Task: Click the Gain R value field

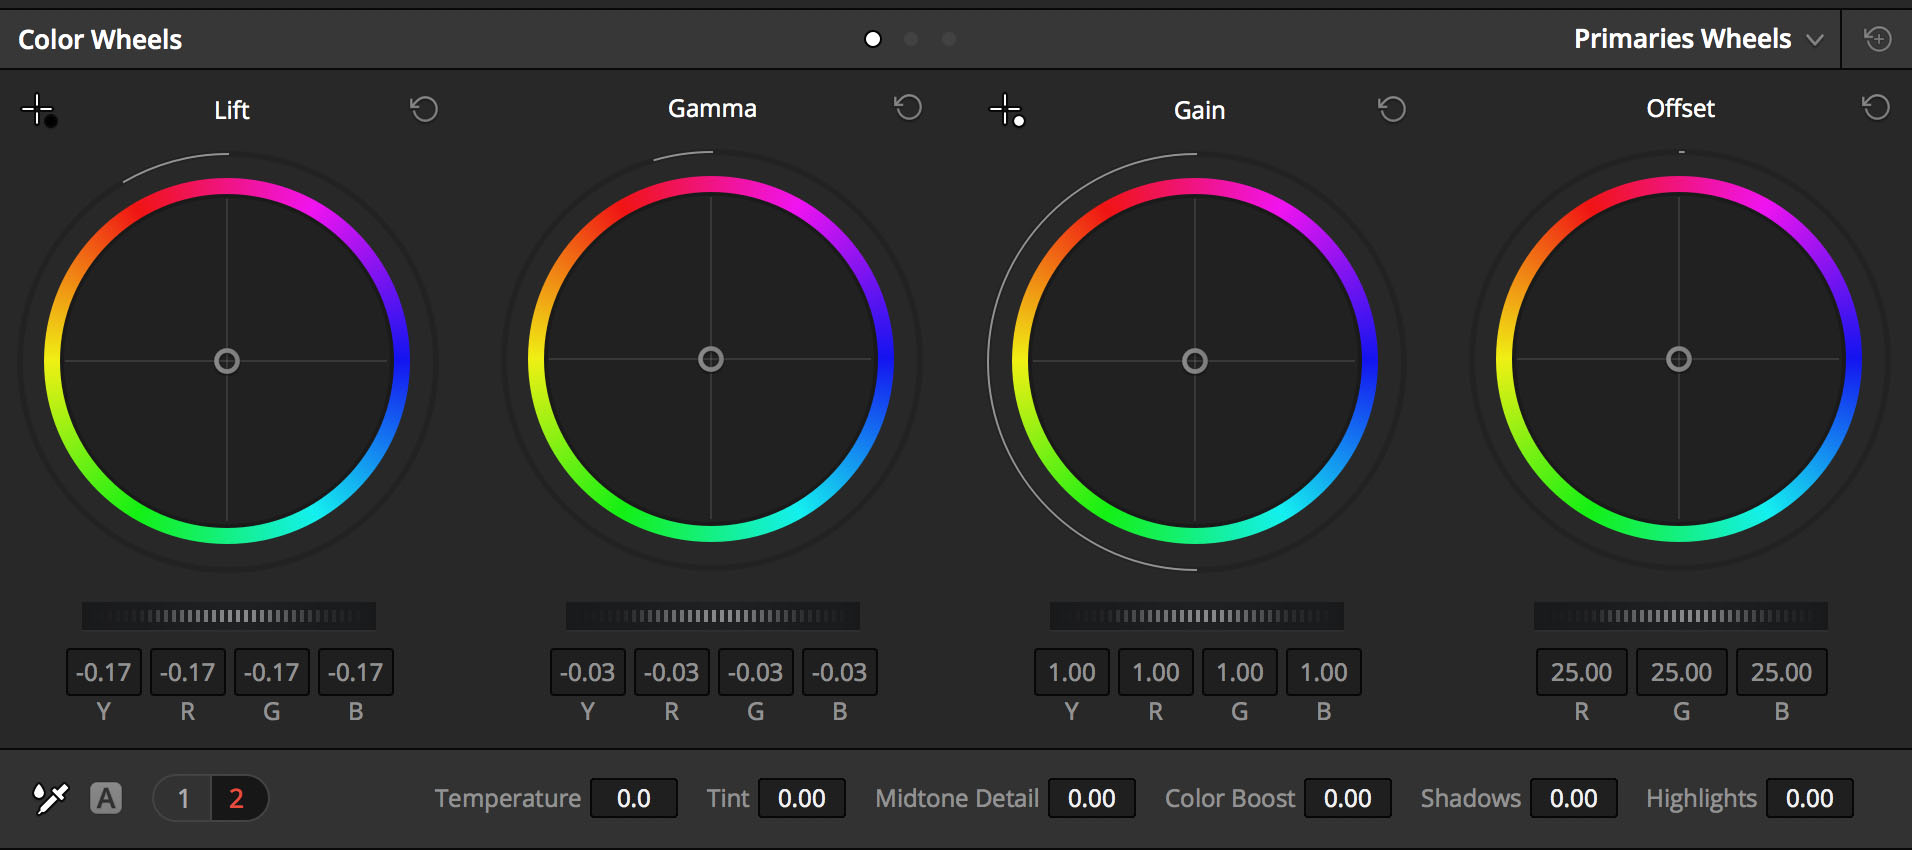Action: tap(1156, 672)
